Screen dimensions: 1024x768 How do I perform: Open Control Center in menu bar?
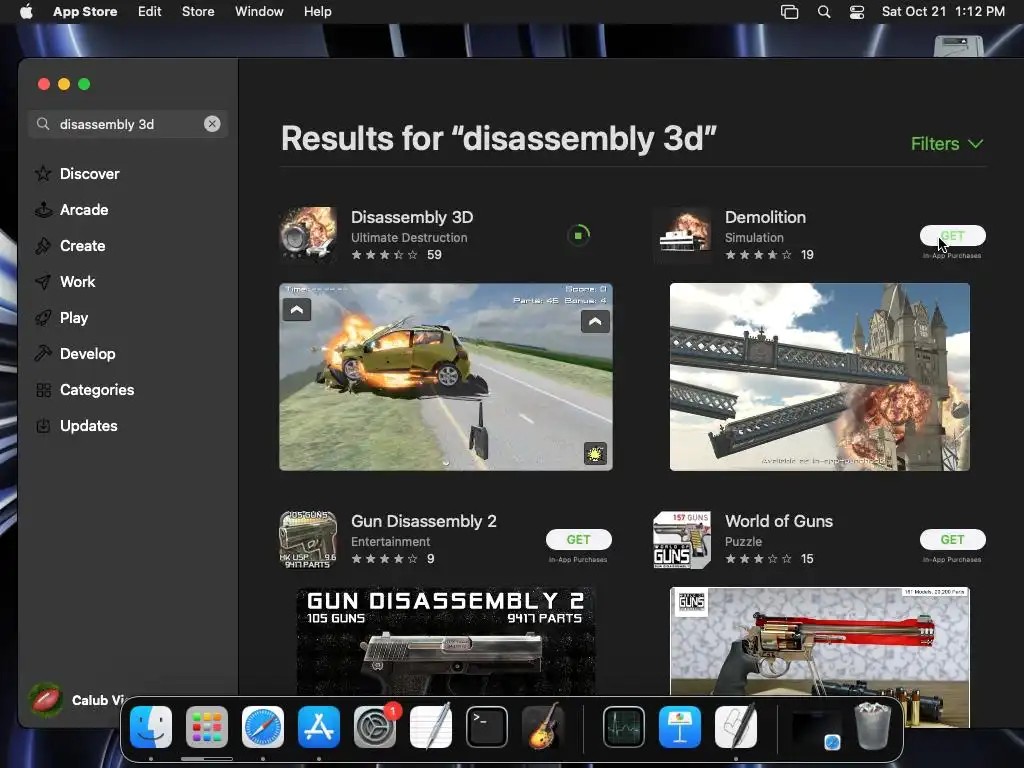click(857, 12)
